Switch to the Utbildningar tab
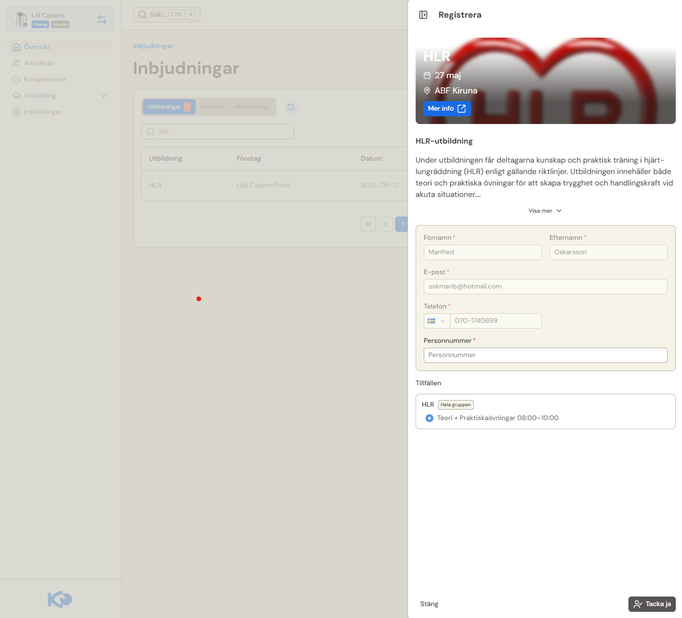This screenshot has height=618, width=682. 169,107
